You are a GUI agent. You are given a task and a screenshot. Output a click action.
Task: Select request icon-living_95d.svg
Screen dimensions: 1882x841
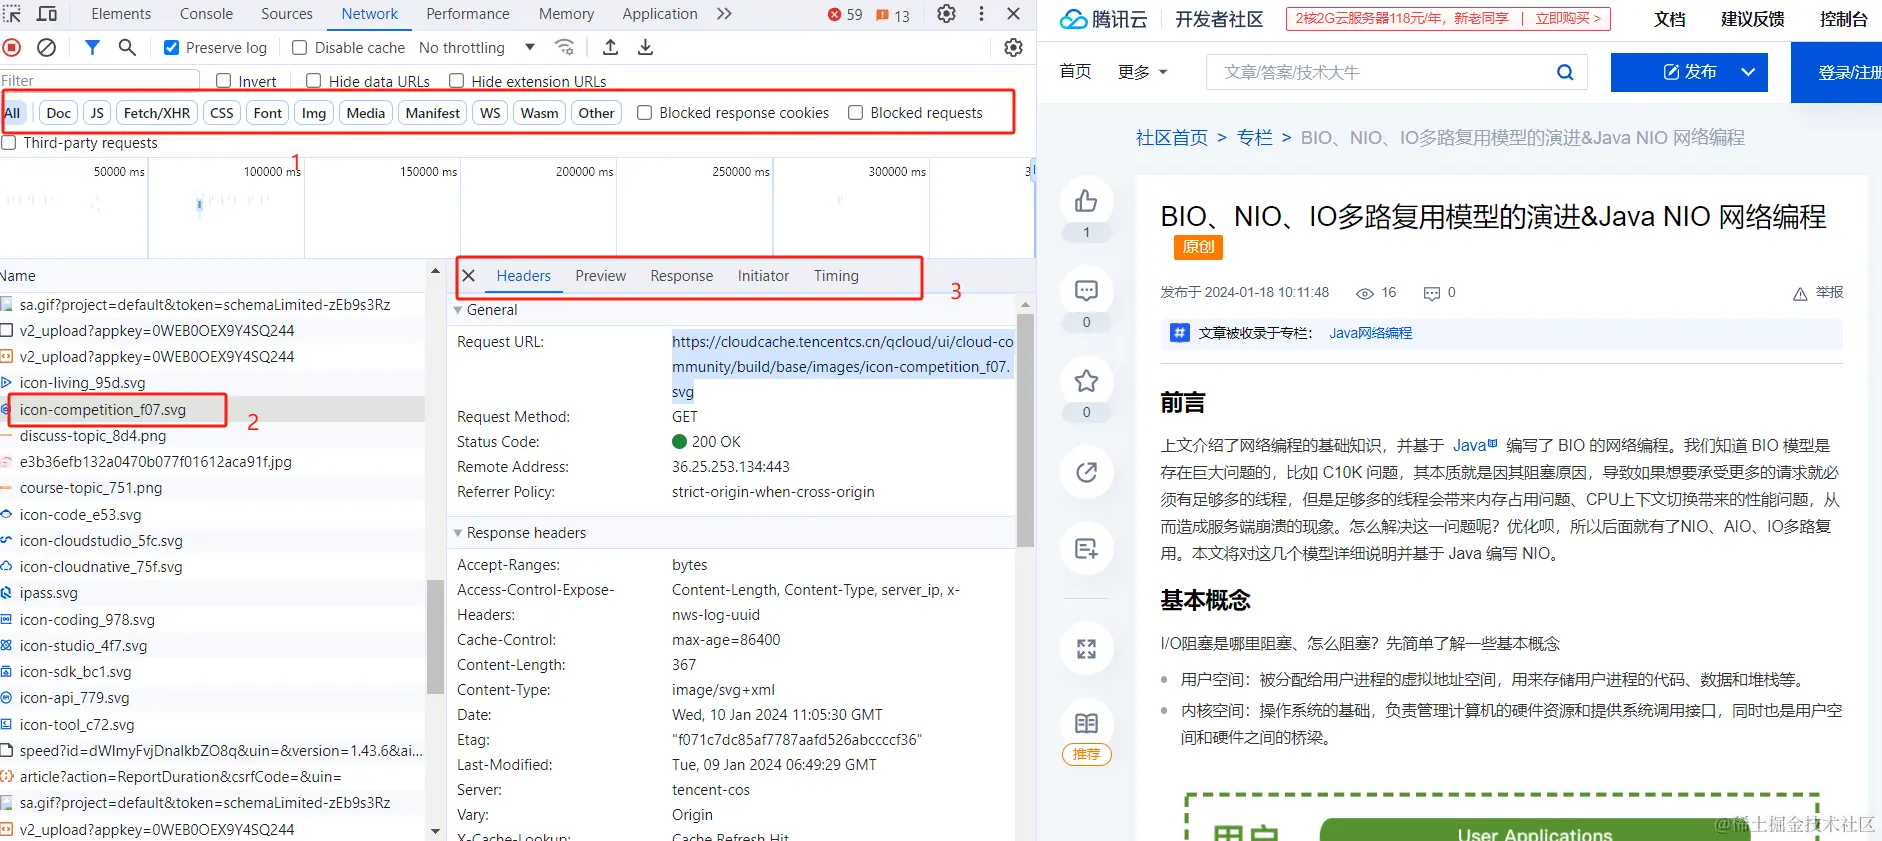[x=82, y=383]
